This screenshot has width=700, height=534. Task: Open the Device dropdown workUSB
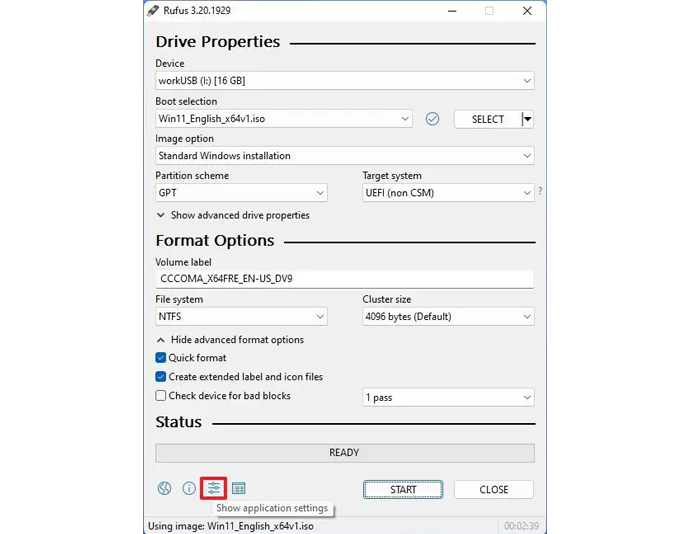345,81
